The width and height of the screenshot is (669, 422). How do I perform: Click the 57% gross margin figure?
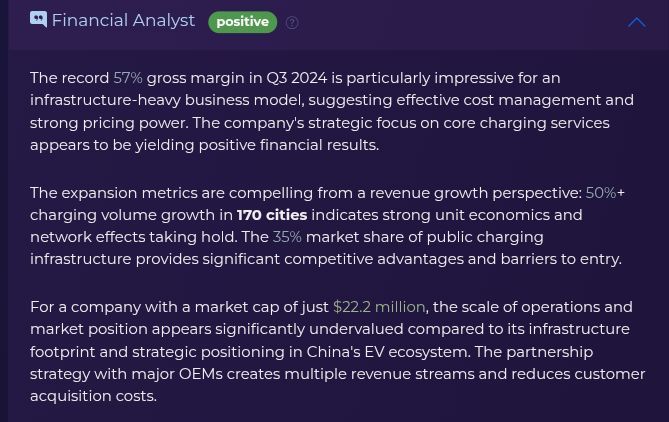(x=128, y=78)
